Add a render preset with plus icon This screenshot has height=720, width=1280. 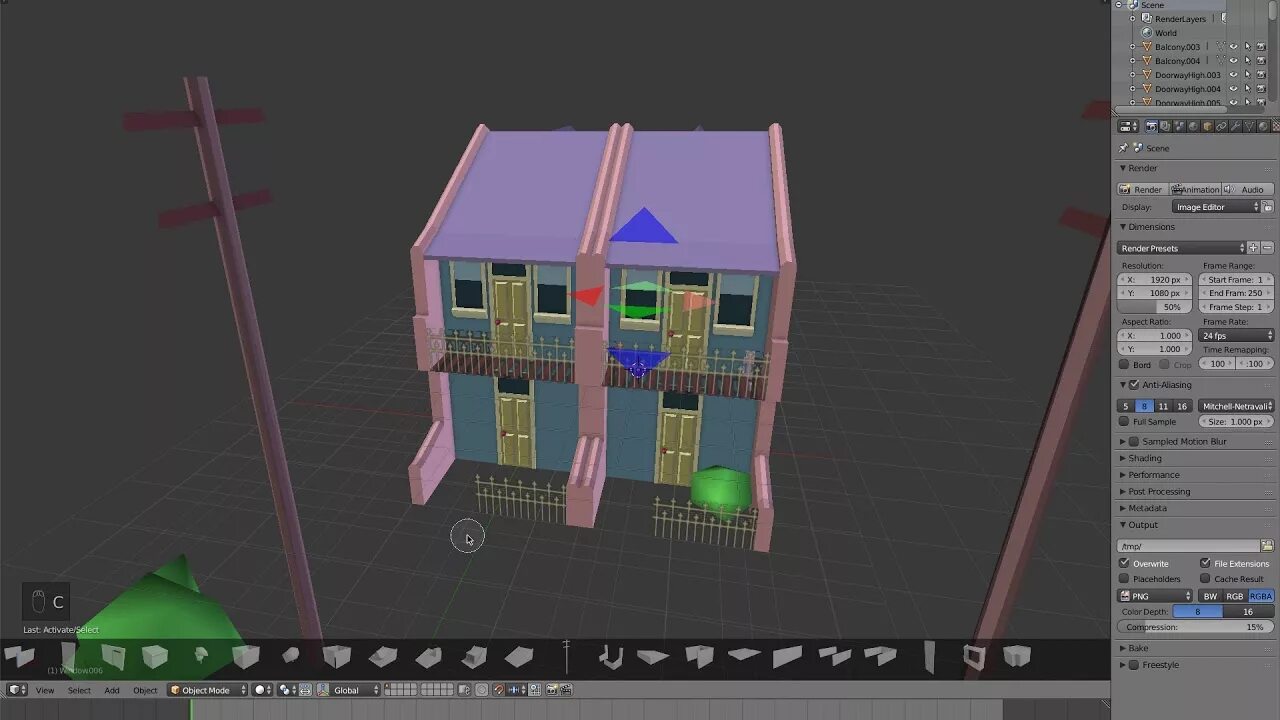pyautogui.click(x=1253, y=248)
